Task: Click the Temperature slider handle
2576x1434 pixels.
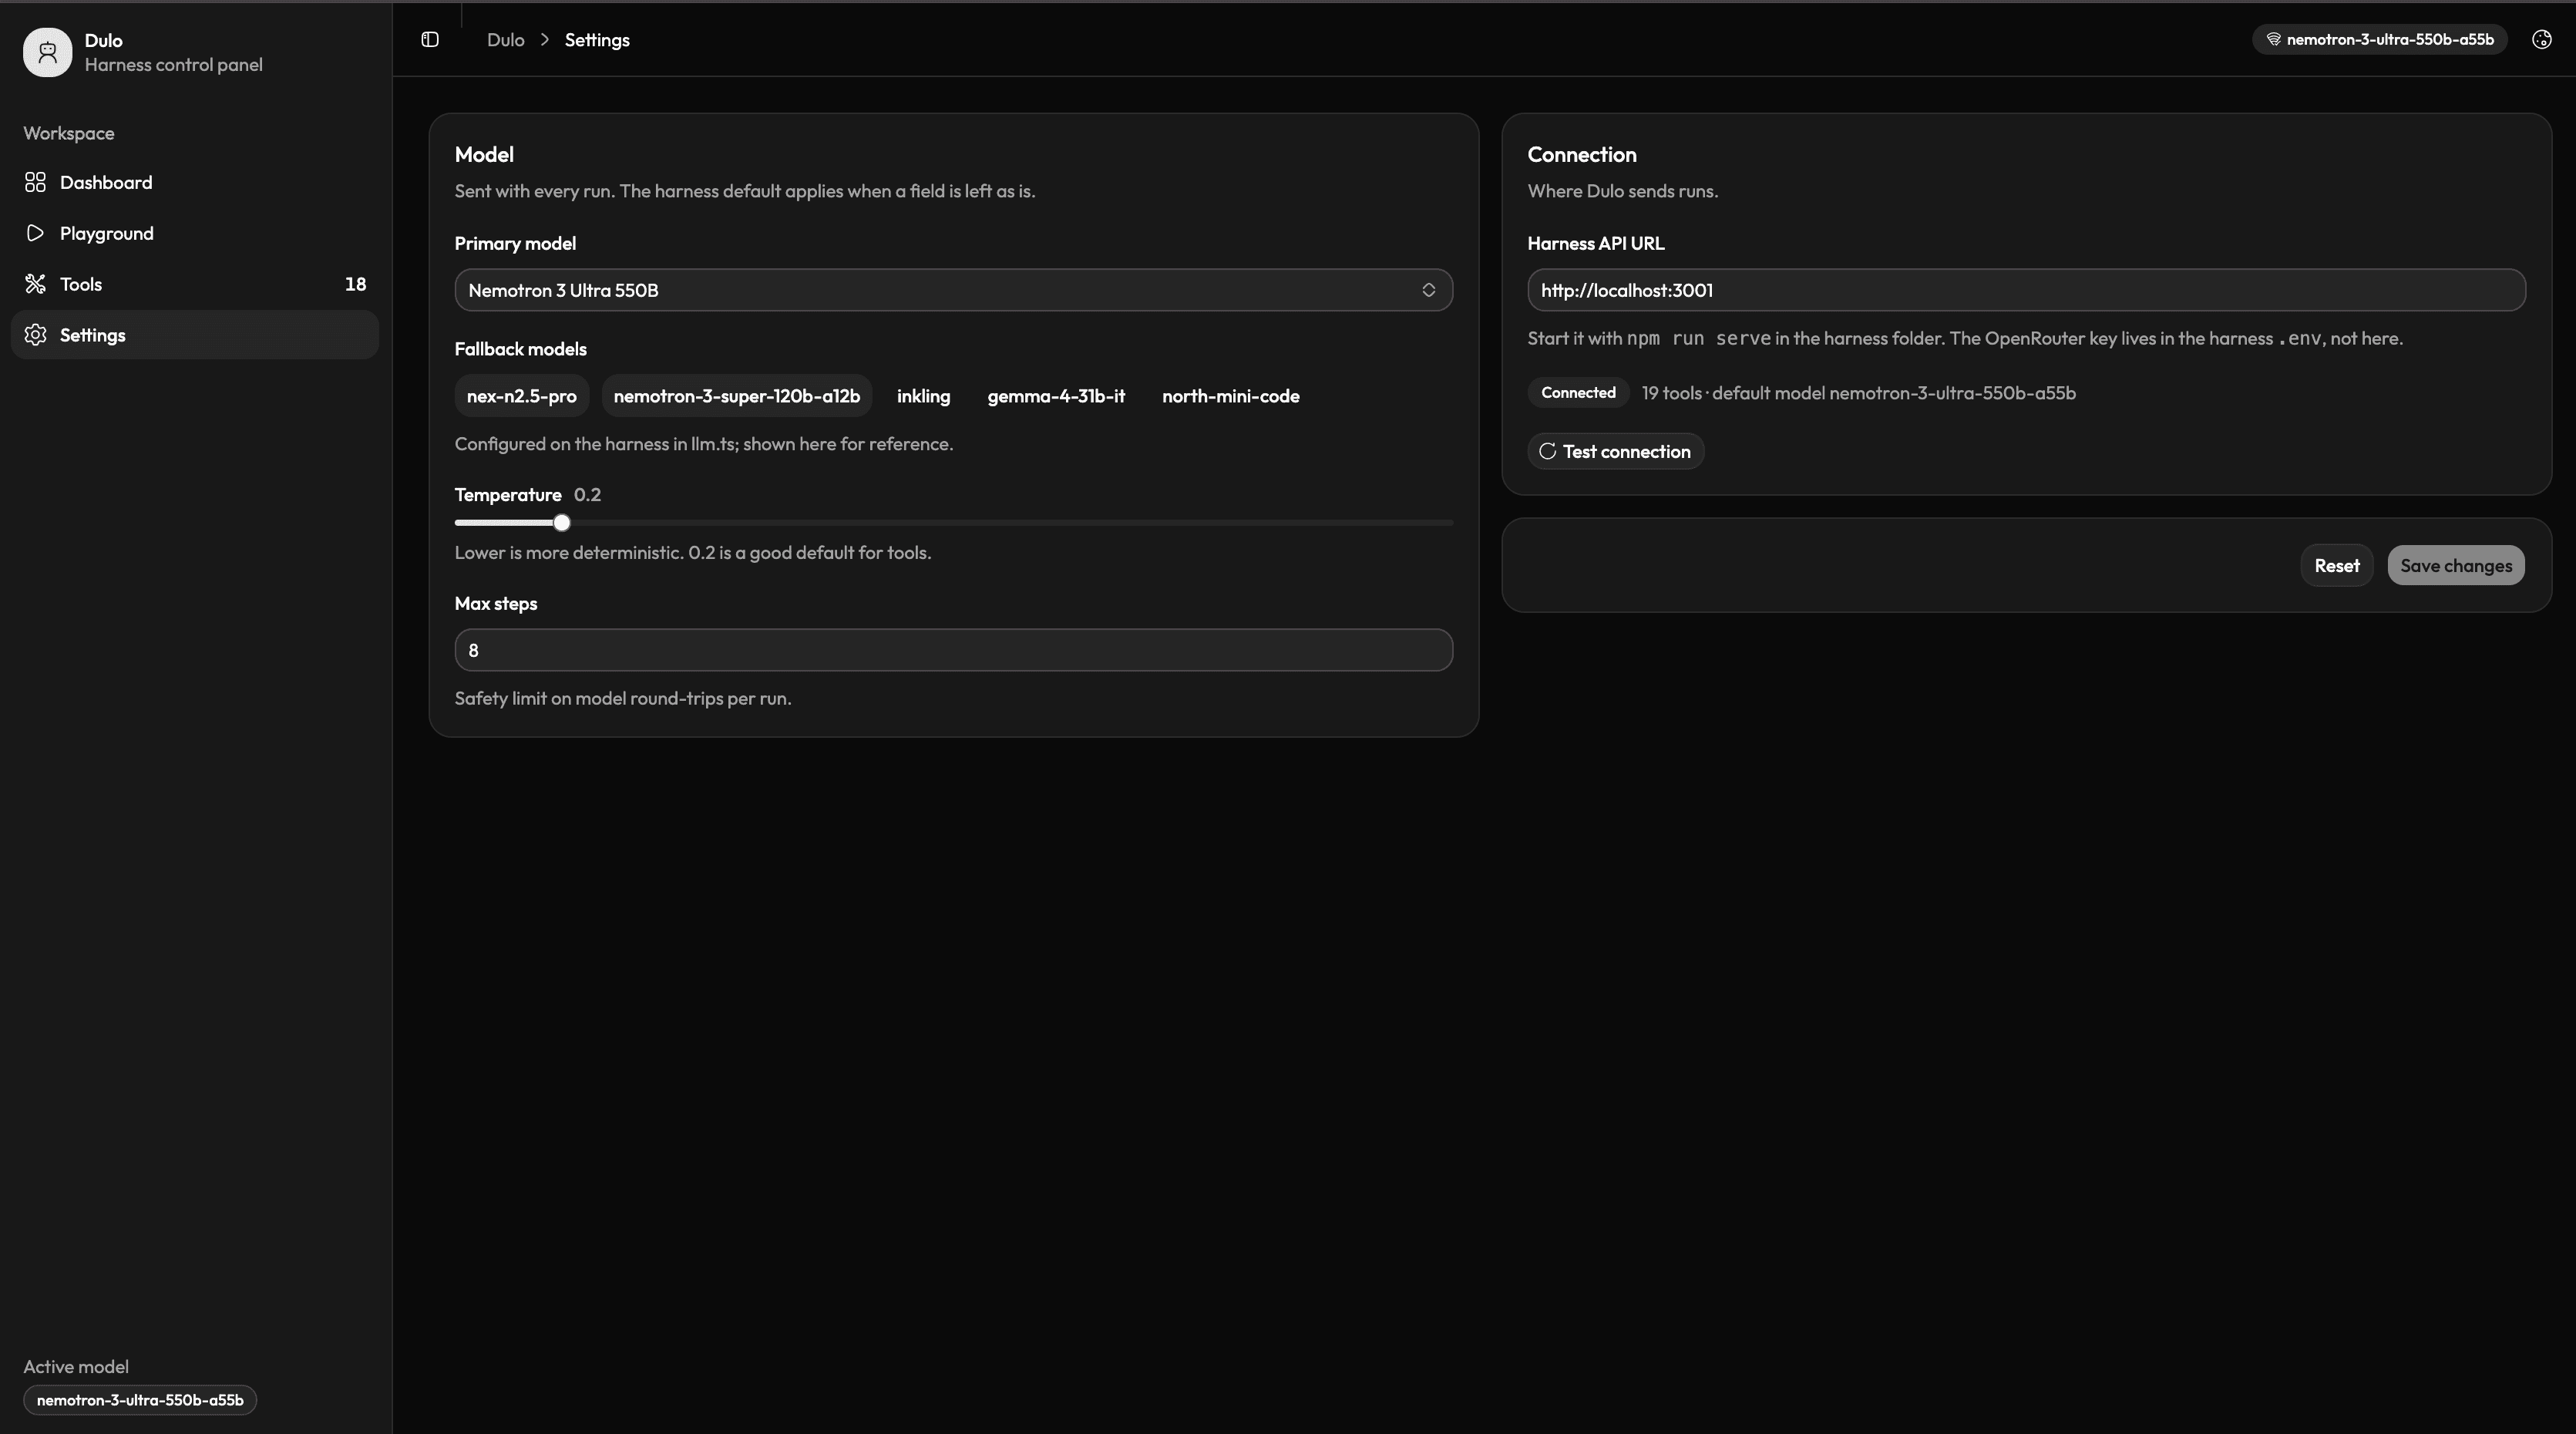Action: [562, 523]
